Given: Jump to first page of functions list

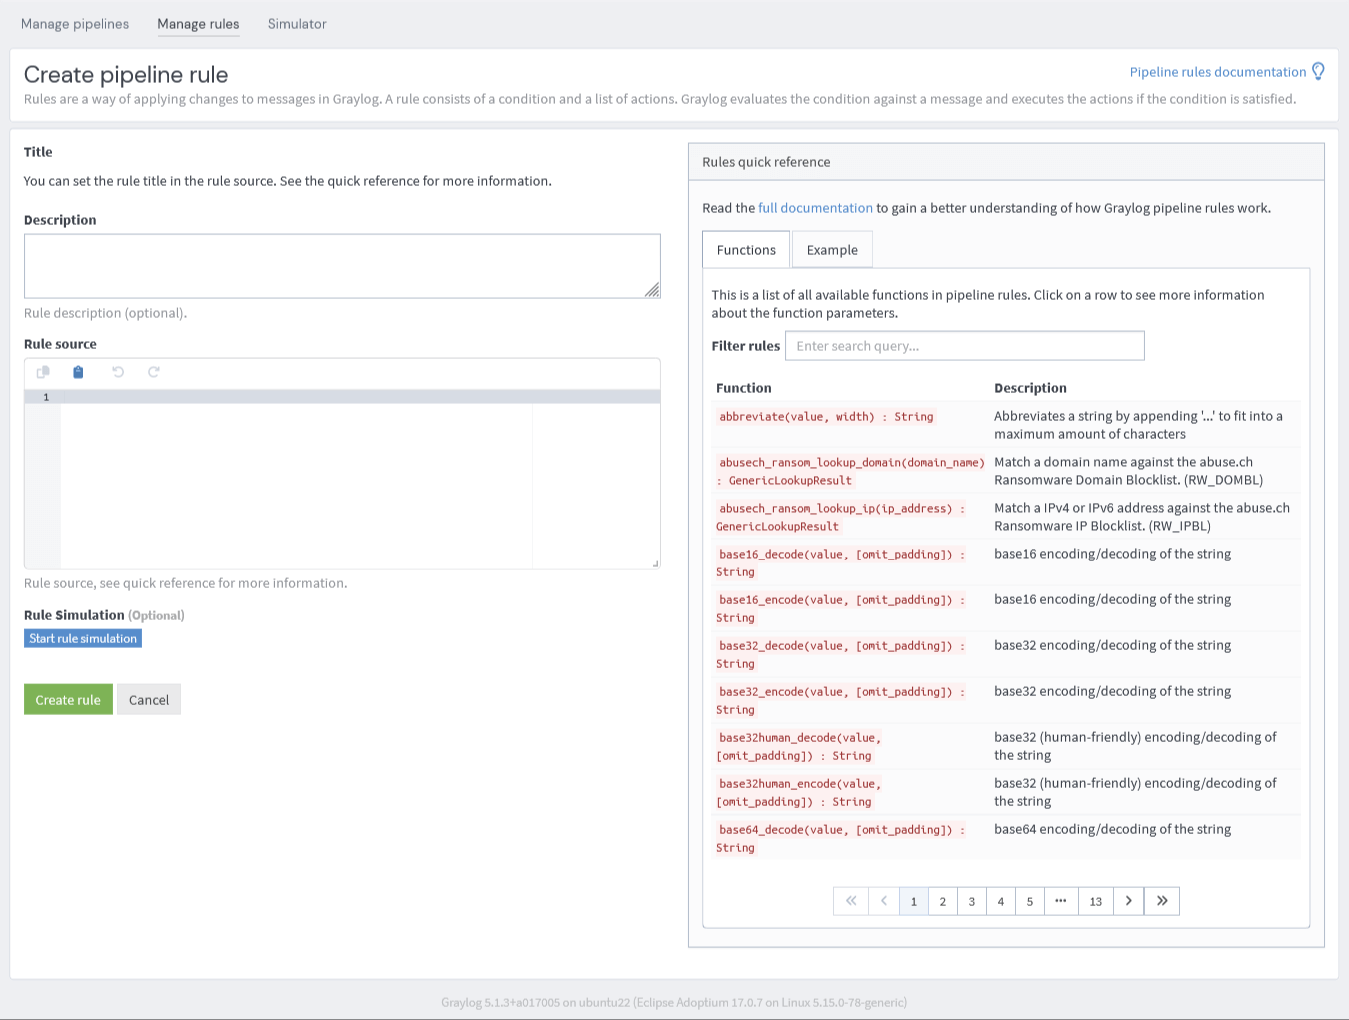Looking at the screenshot, I should (851, 901).
